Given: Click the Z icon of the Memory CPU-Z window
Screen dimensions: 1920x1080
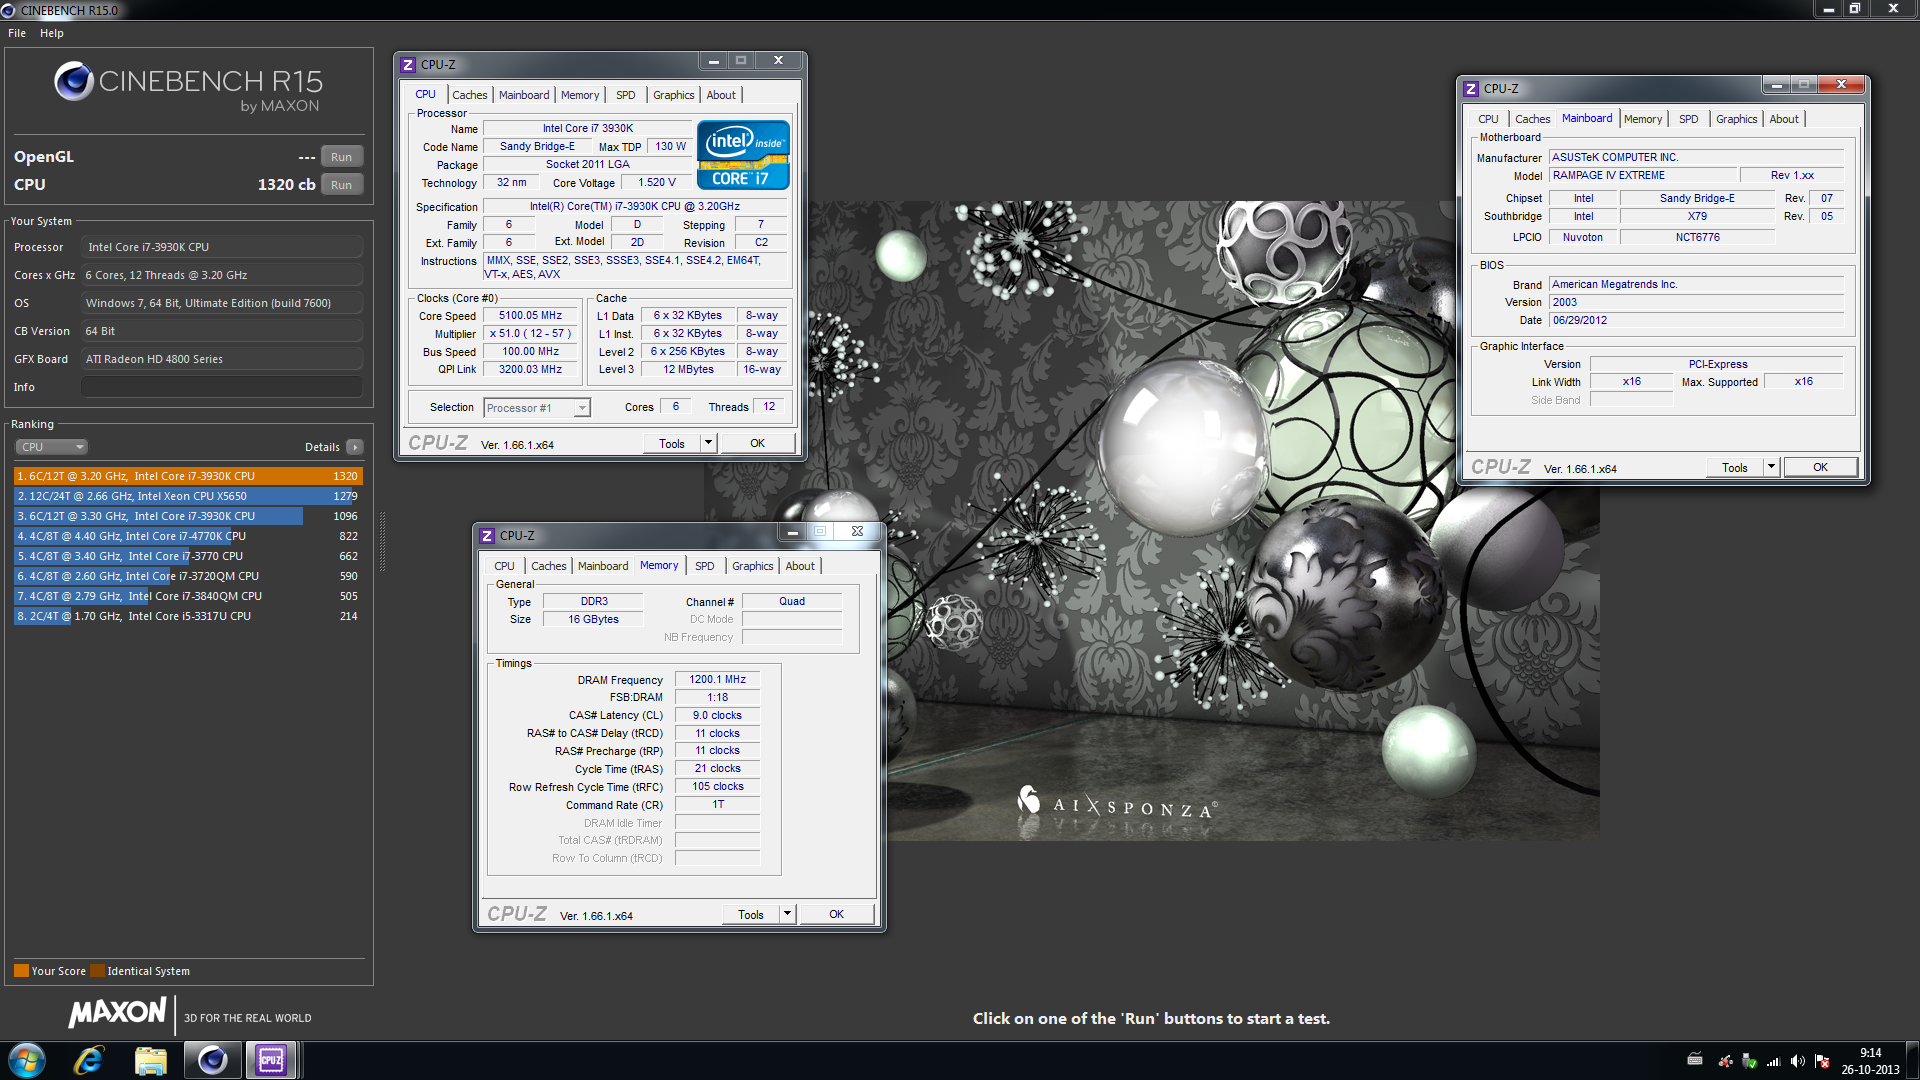Looking at the screenshot, I should (487, 536).
